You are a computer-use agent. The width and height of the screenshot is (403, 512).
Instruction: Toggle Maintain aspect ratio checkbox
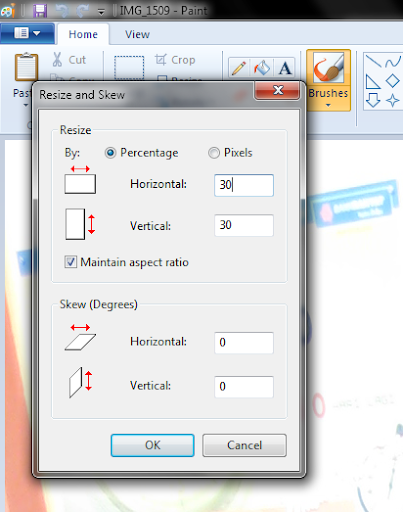[71, 262]
